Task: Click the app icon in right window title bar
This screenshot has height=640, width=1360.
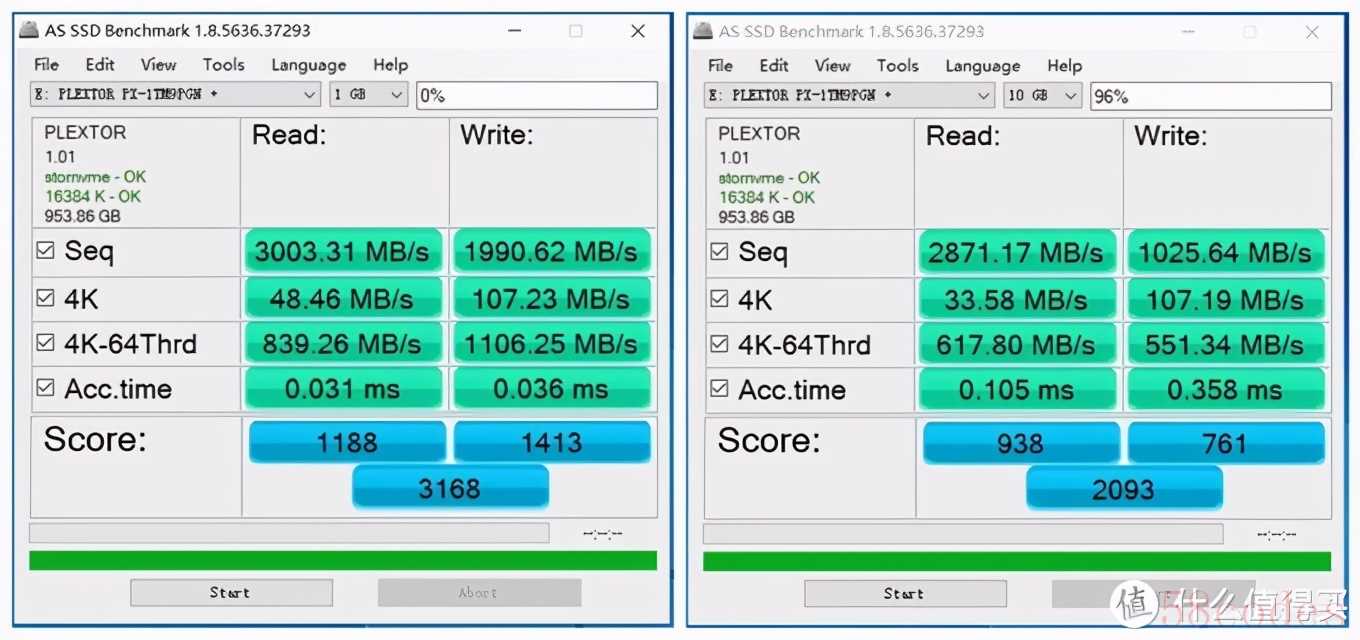Action: (x=704, y=31)
